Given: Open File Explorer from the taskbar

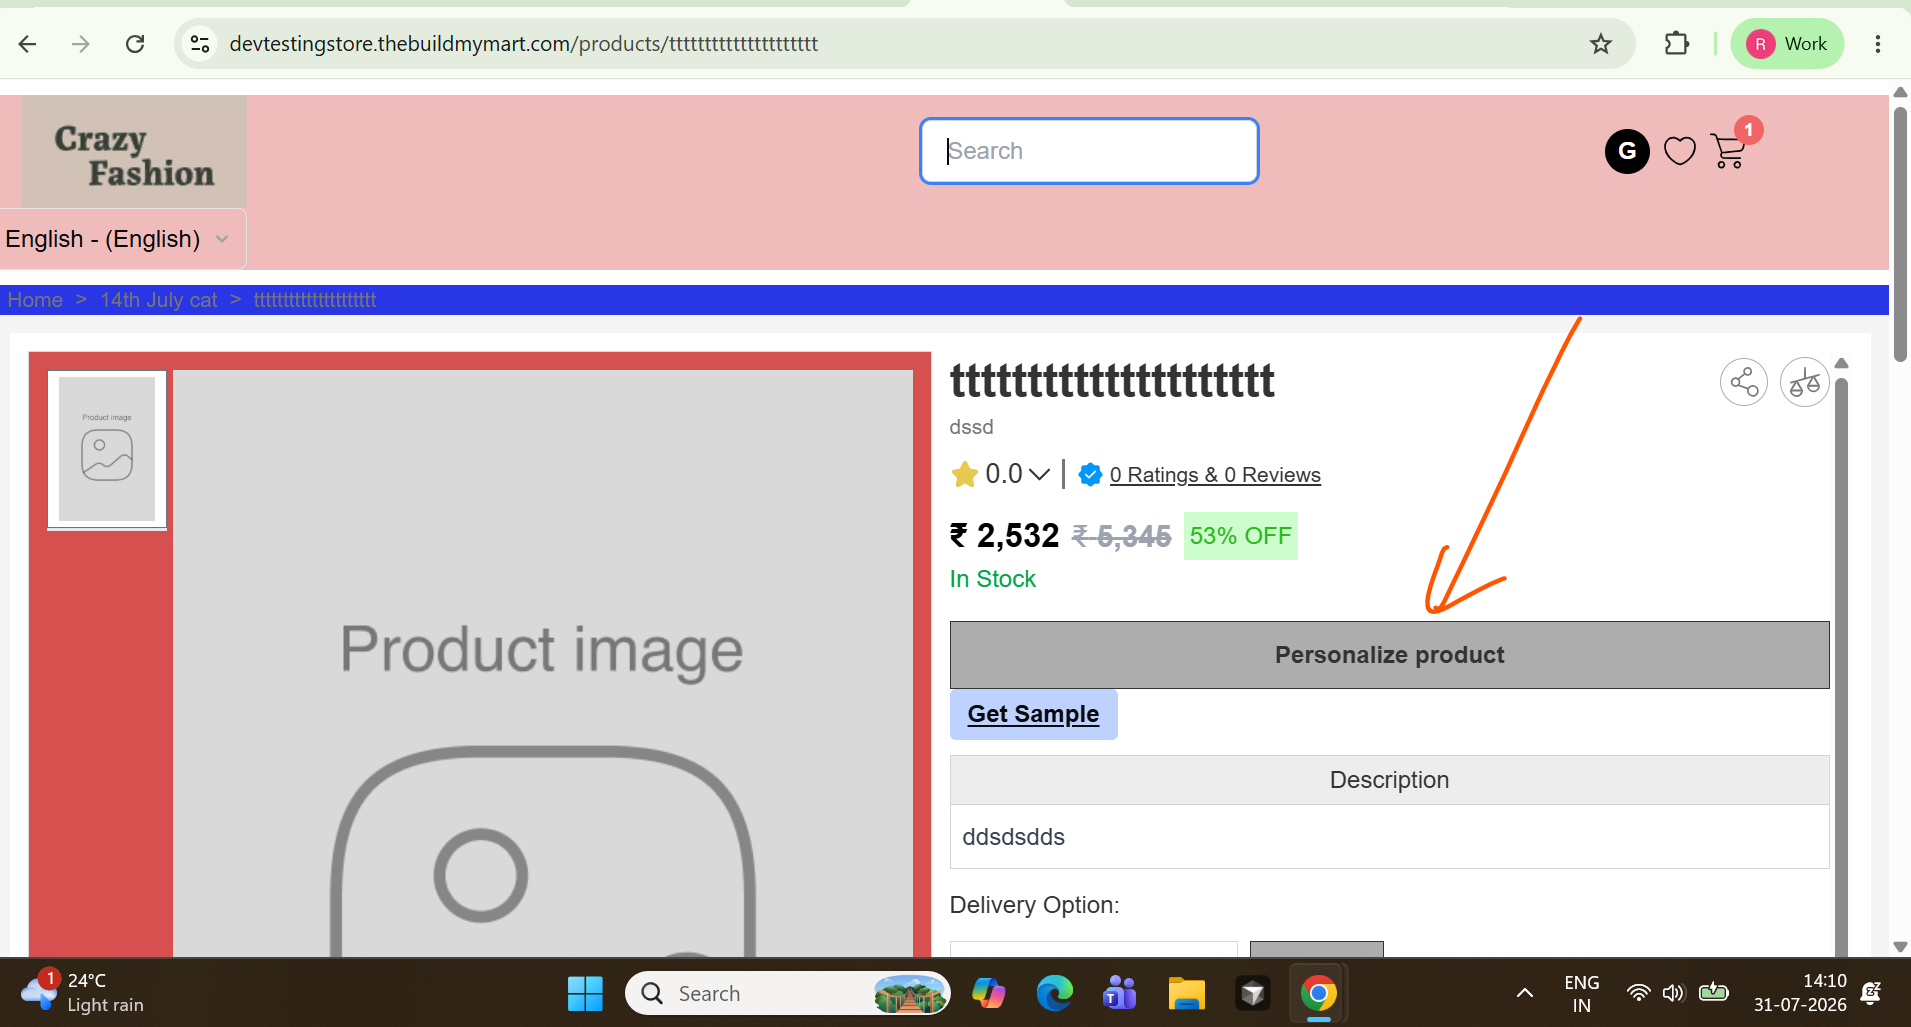Looking at the screenshot, I should coord(1187,993).
